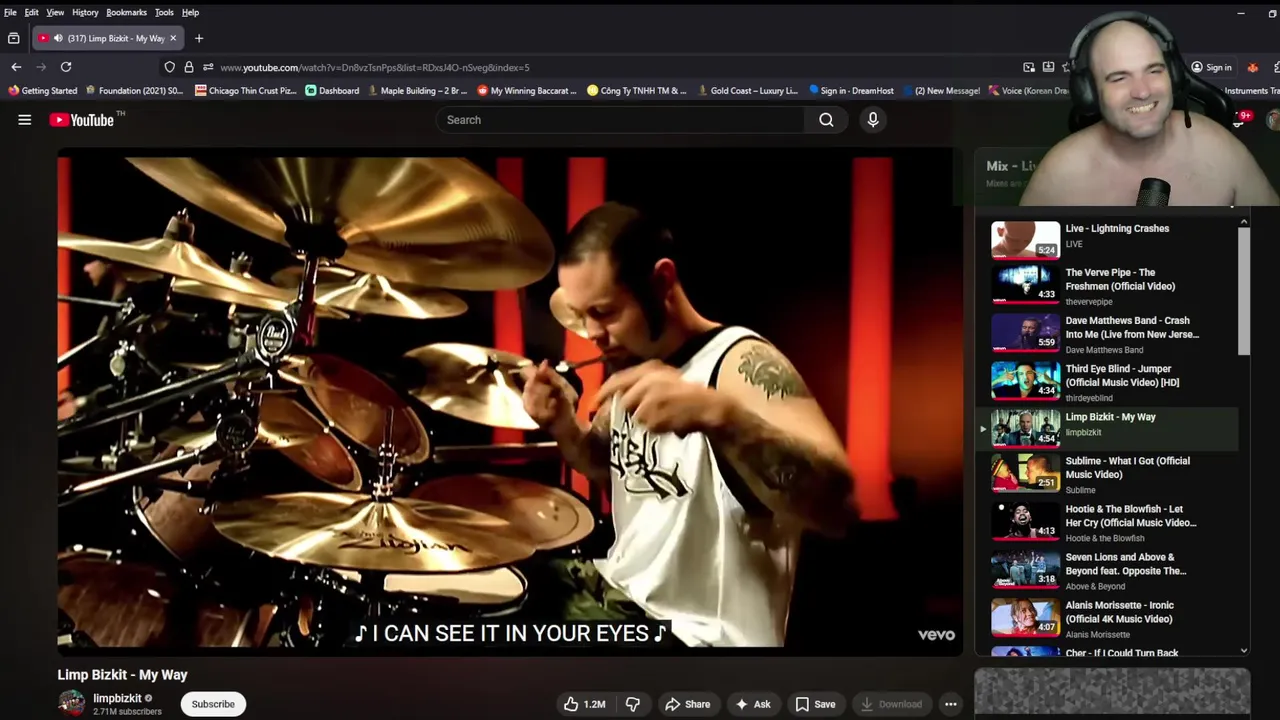Open the Edit menu
Image resolution: width=1280 pixels, height=720 pixels.
[x=31, y=12]
